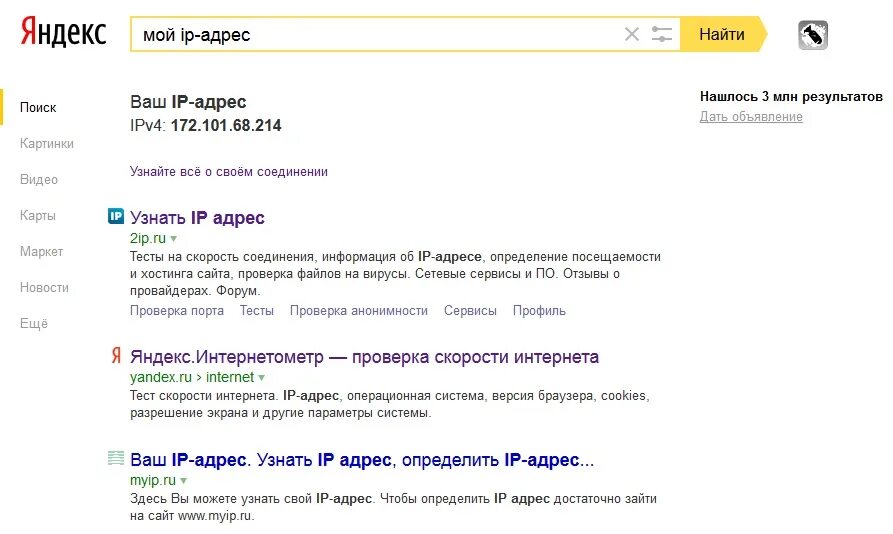
Task: Click the 2ip.ru blue IP favicon
Action: pos(116,216)
